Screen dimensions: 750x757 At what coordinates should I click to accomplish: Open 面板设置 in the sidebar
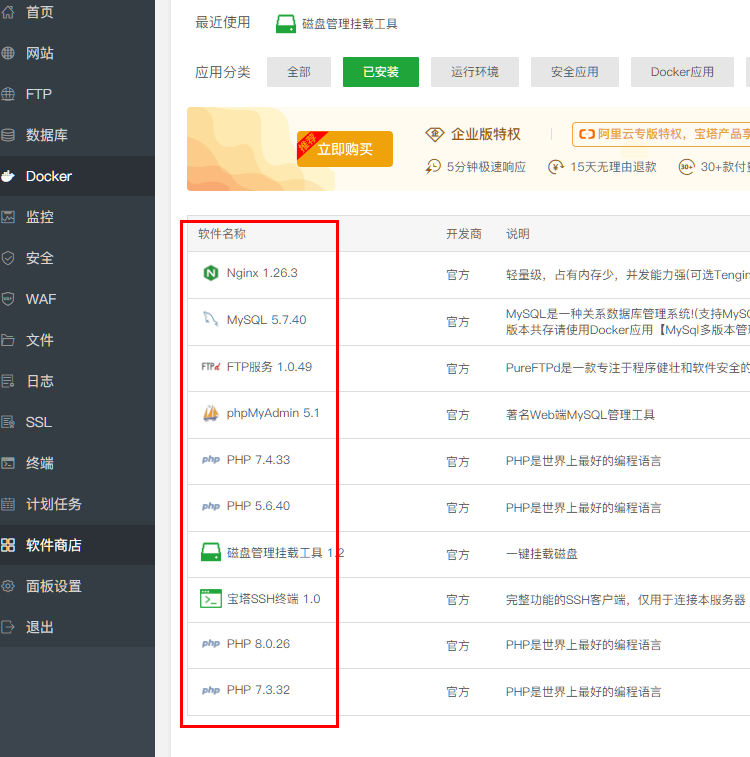tap(54, 586)
